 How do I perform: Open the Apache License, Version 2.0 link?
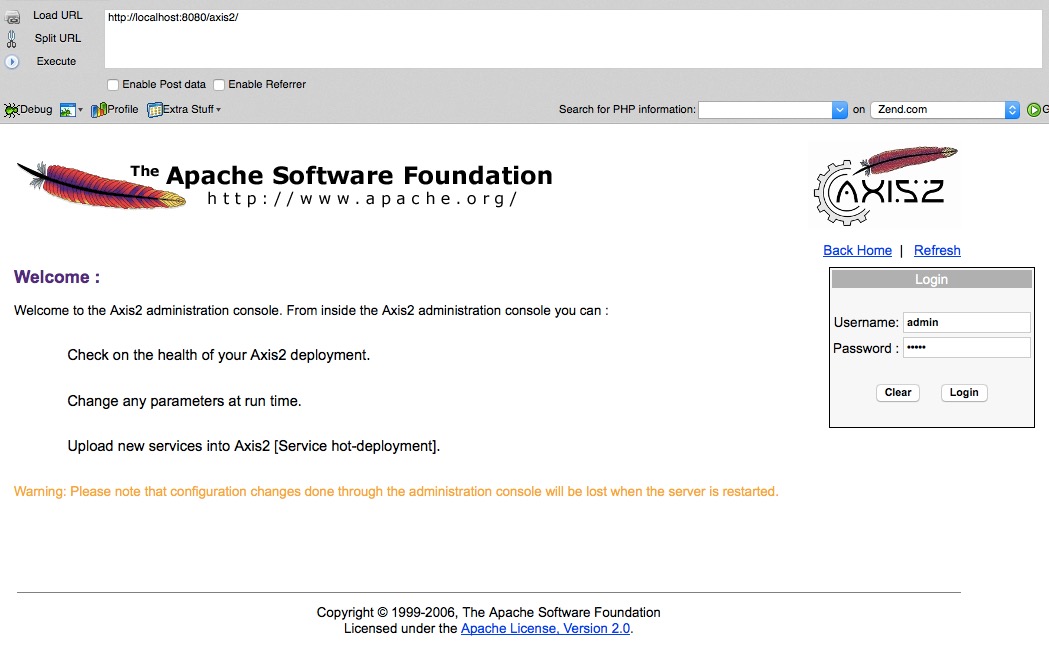(x=545, y=629)
